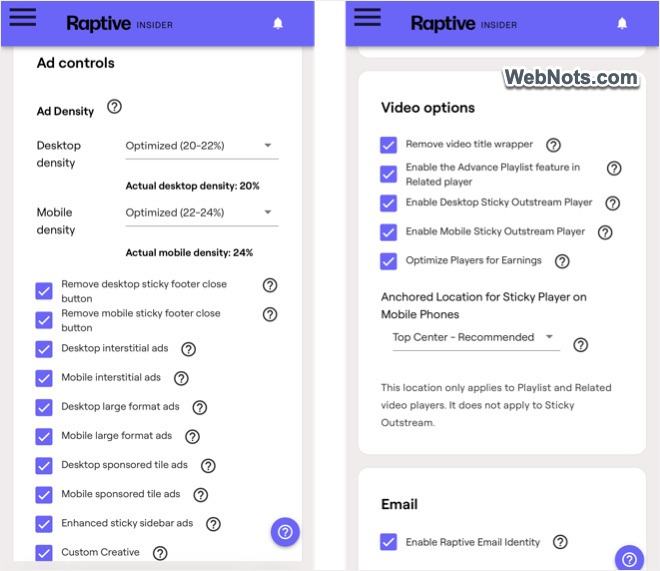This screenshot has height=571, width=660.
Task: Disable Desktop Sticky Outstream Player checkbox
Action: point(388,203)
